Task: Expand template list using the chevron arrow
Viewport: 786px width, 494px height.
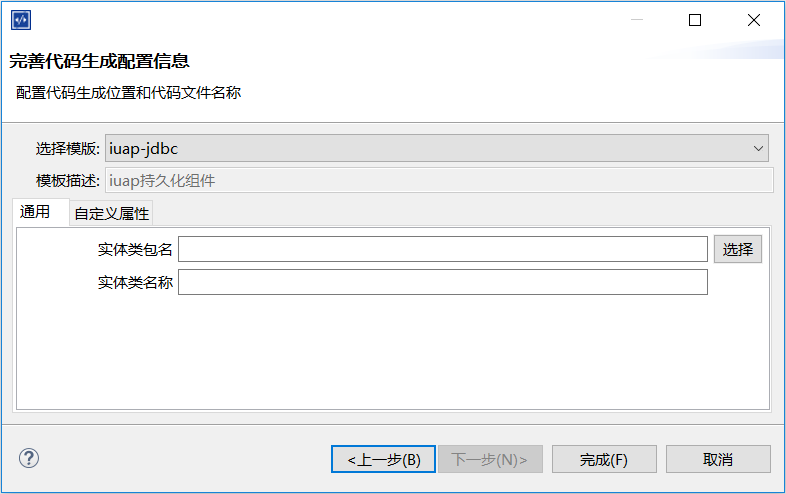Action: [757, 149]
